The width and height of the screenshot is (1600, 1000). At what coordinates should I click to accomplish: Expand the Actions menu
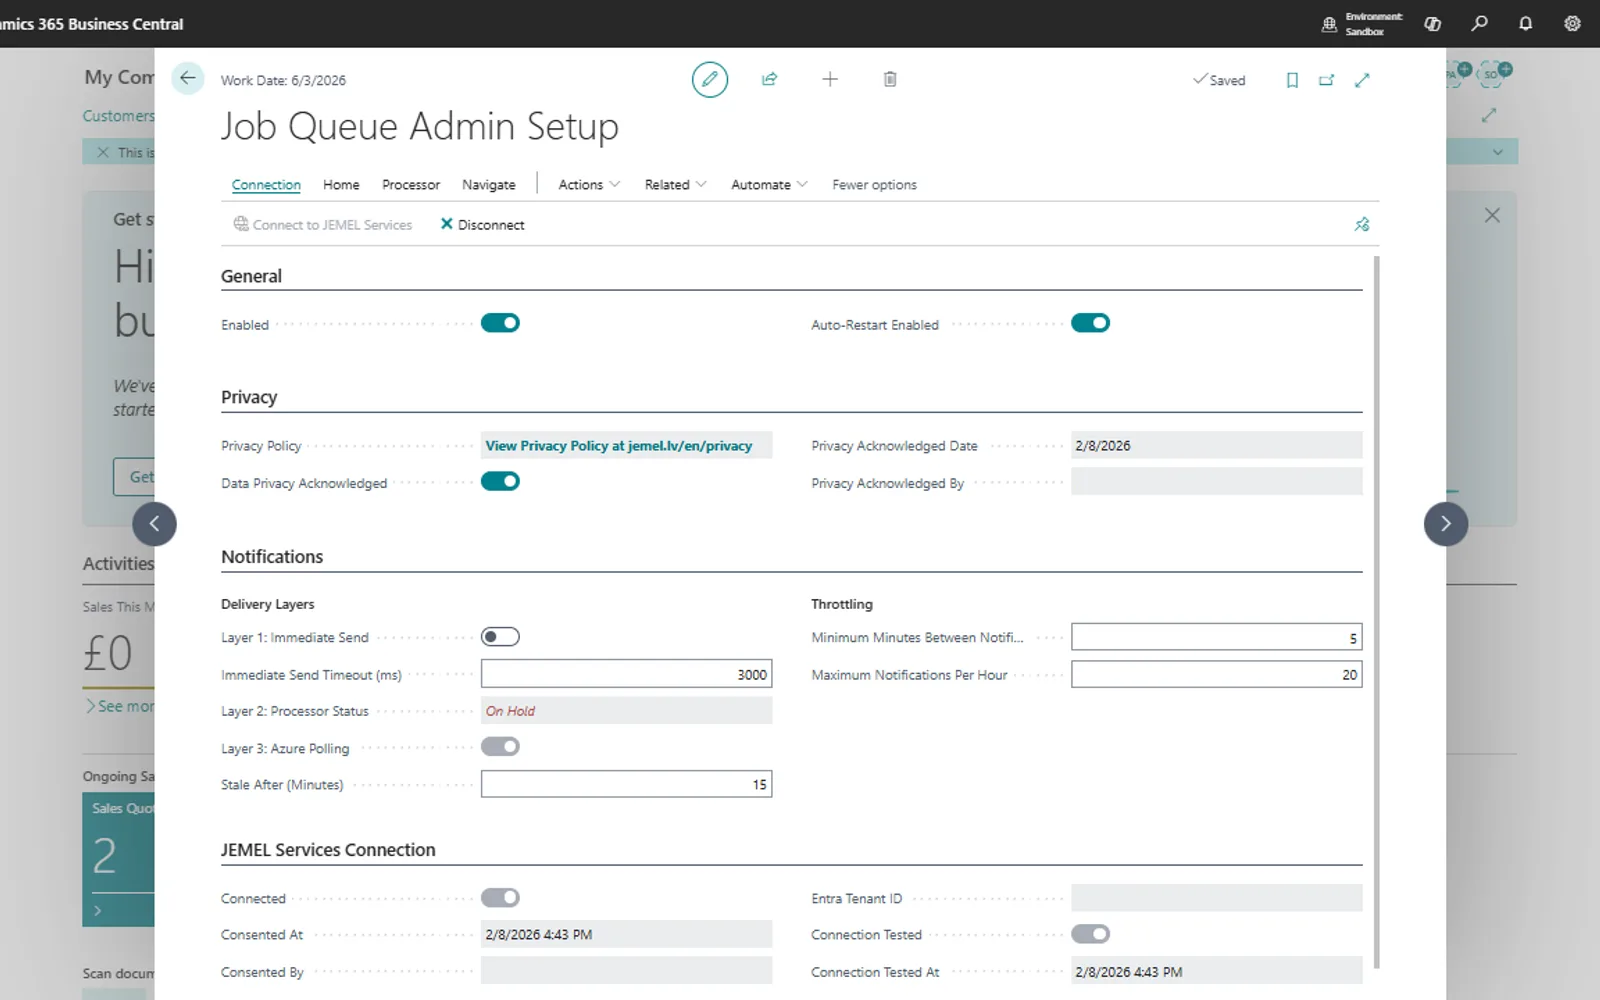point(589,185)
